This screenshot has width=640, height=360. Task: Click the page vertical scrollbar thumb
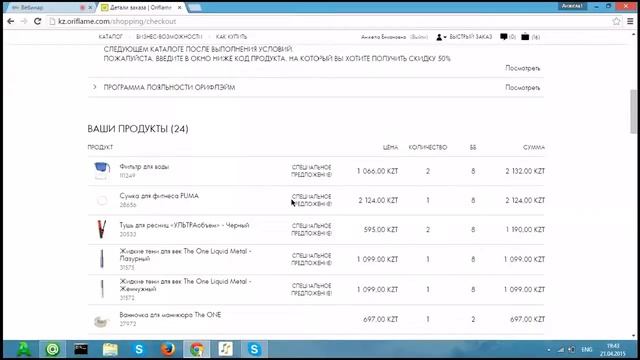[x=633, y=111]
